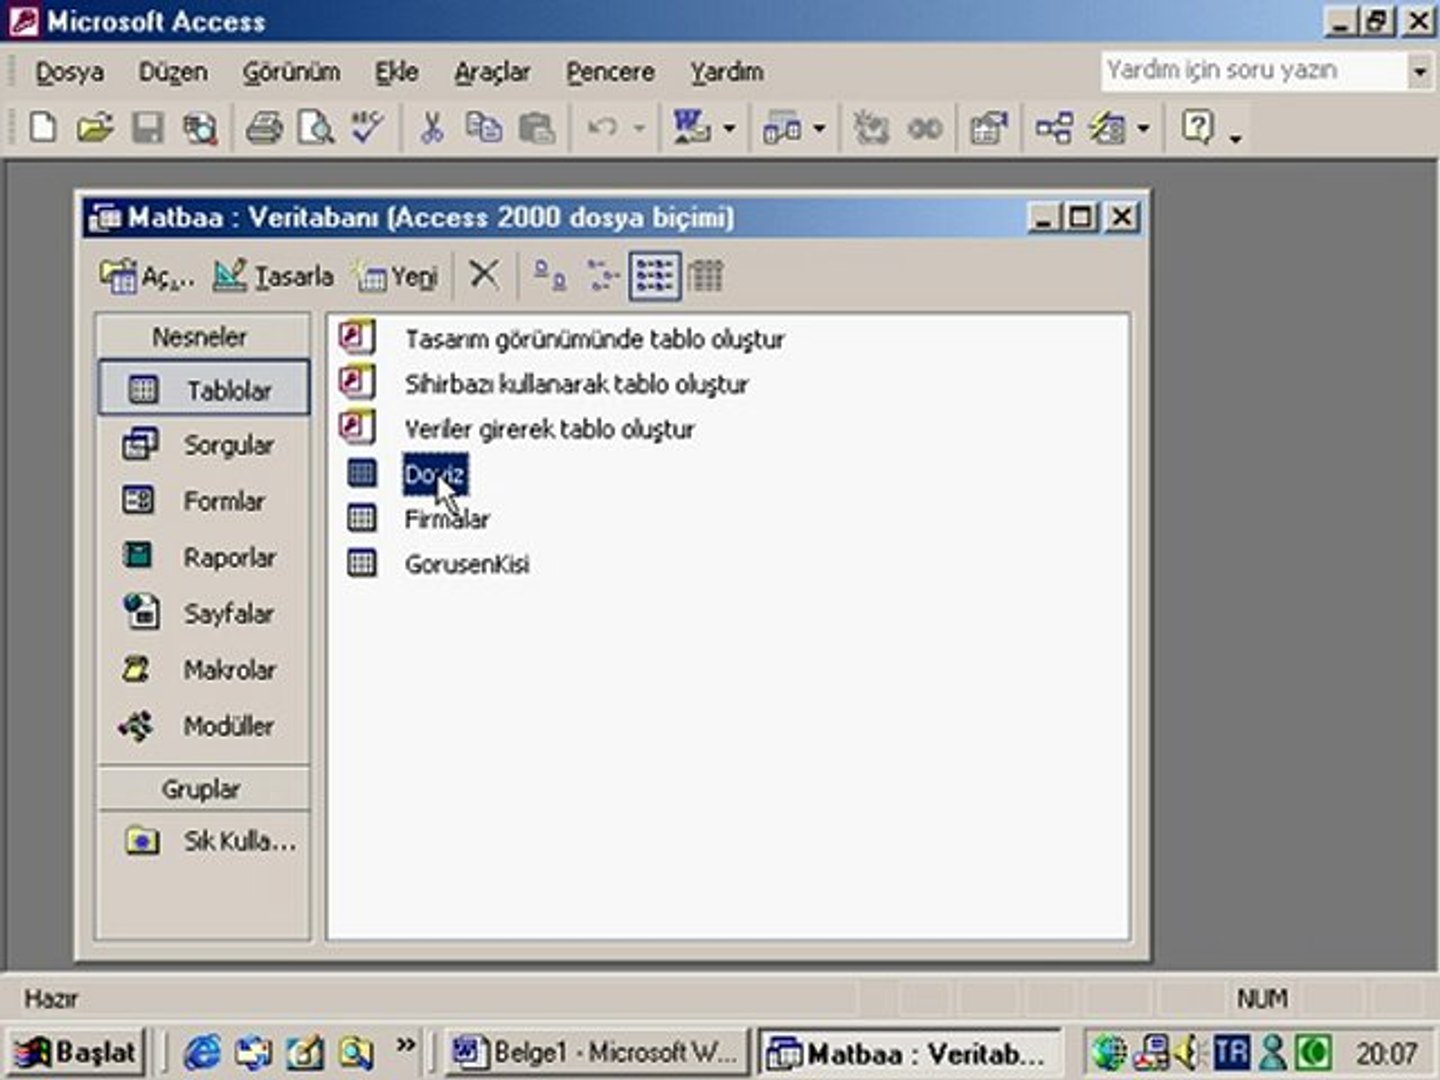Click the Print toolbar icon
Viewport: 1440px width, 1080px height.
(x=265, y=128)
